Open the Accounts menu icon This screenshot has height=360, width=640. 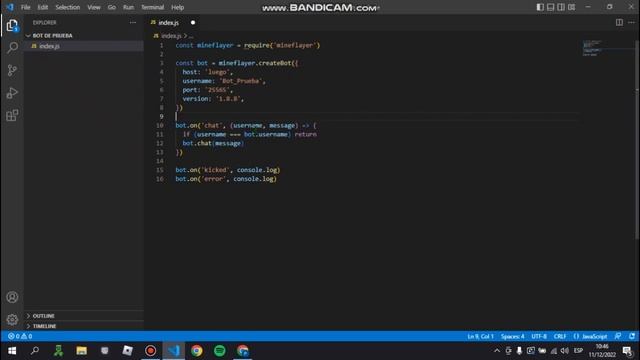pyautogui.click(x=12, y=297)
